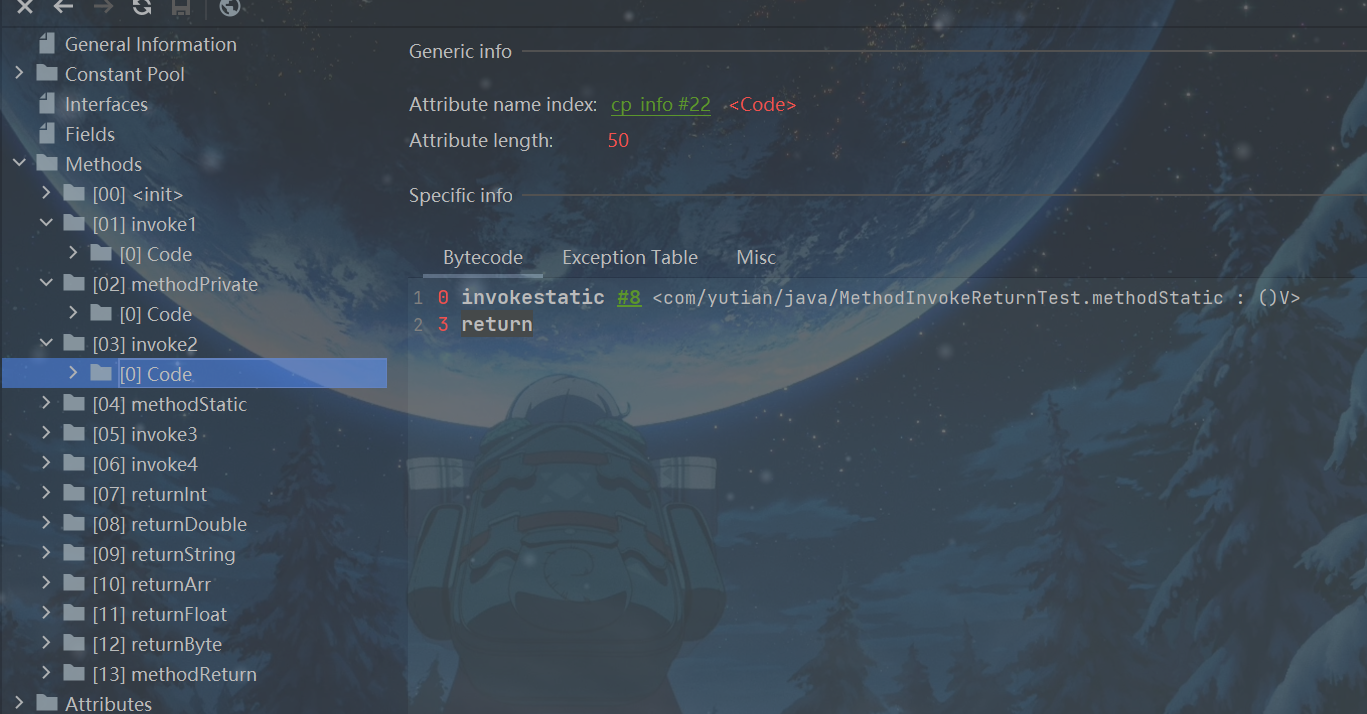Click the globe browser icon in toolbar
Screen dimensions: 1367x714
[229, 7]
